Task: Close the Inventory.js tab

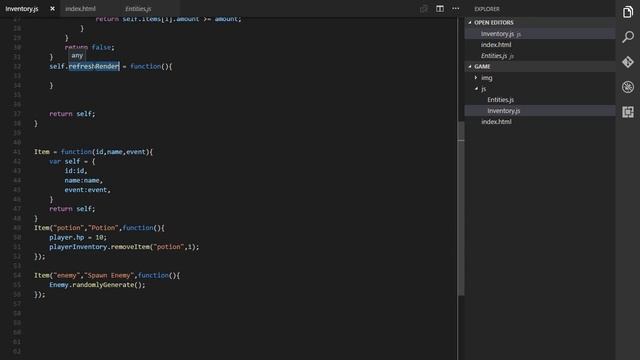Action: tap(52, 9)
